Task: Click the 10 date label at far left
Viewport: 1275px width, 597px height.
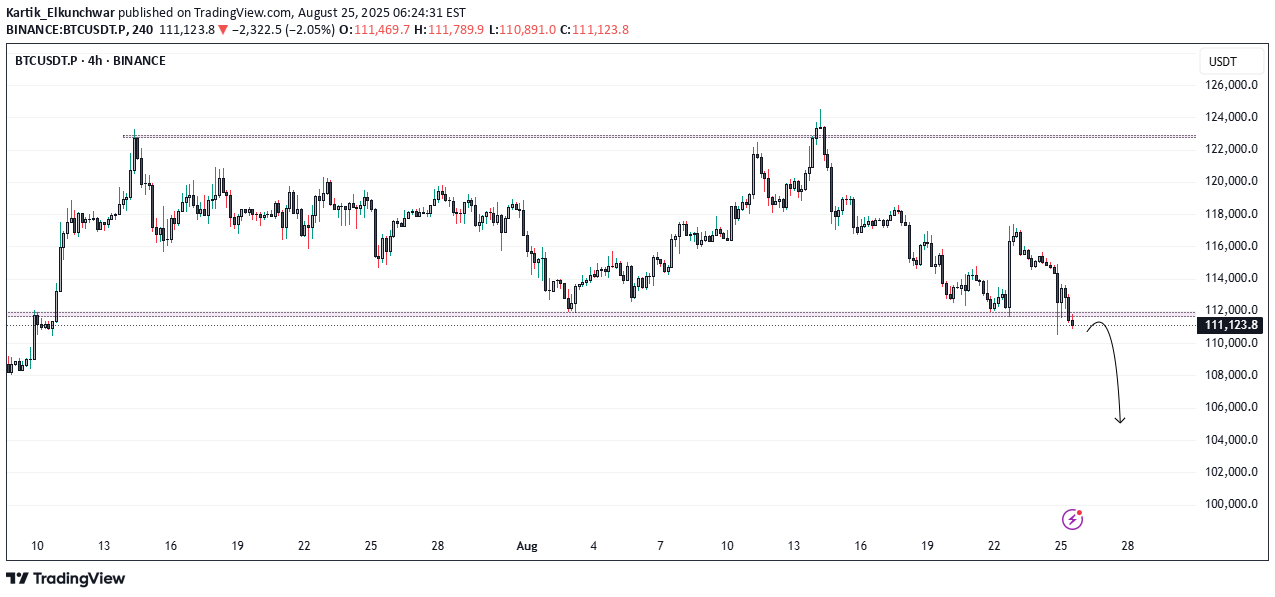Action: (37, 546)
